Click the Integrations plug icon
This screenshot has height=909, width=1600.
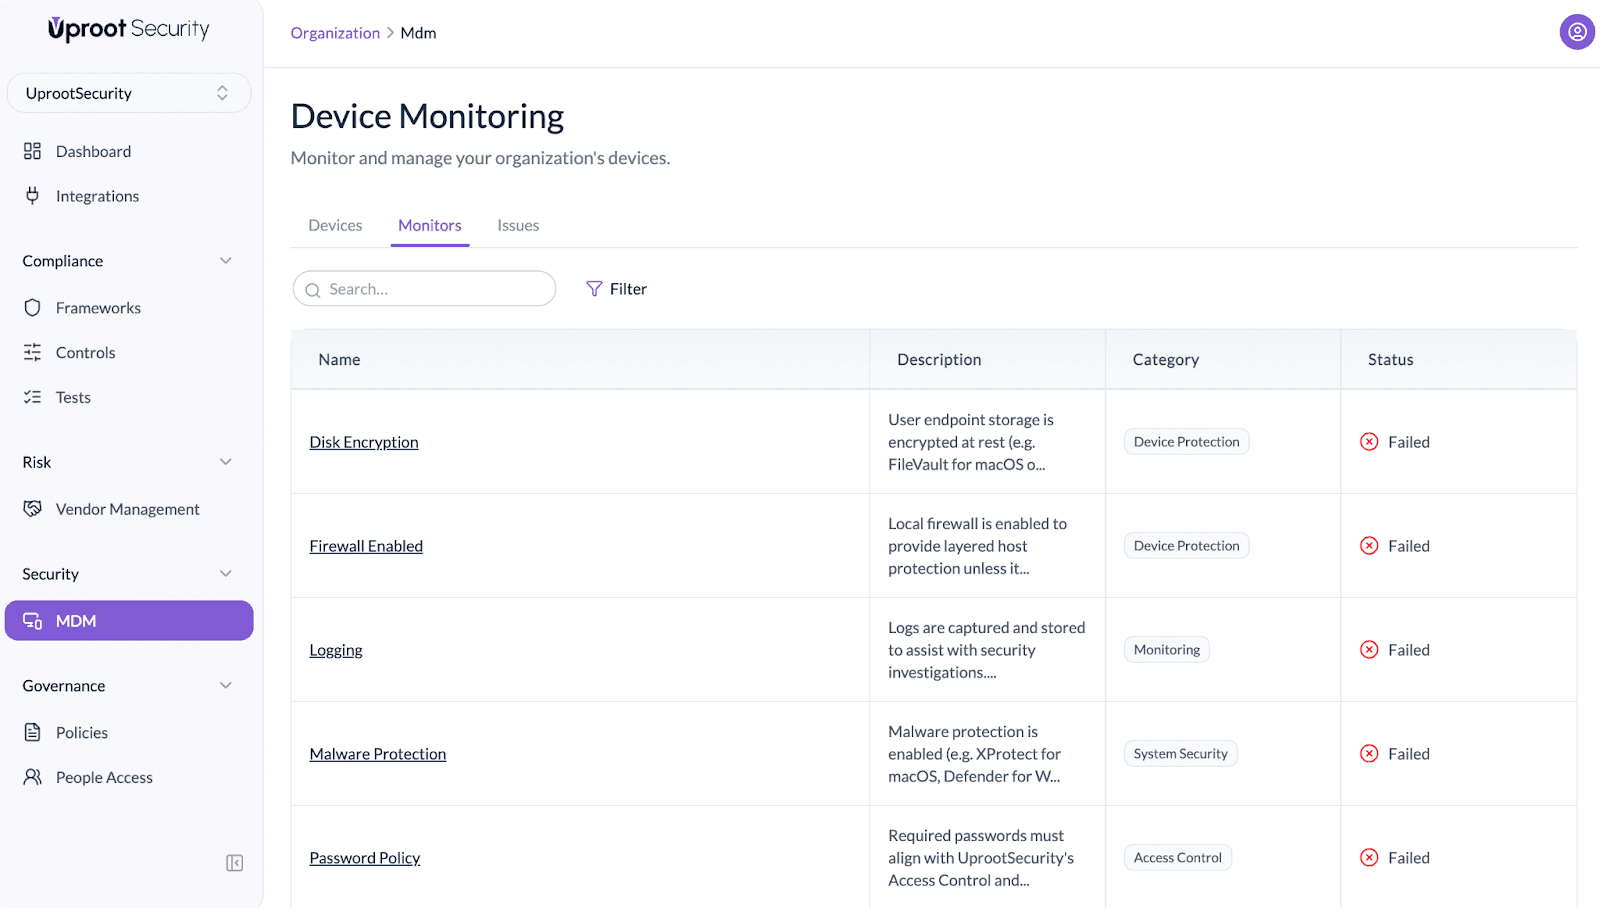click(32, 196)
